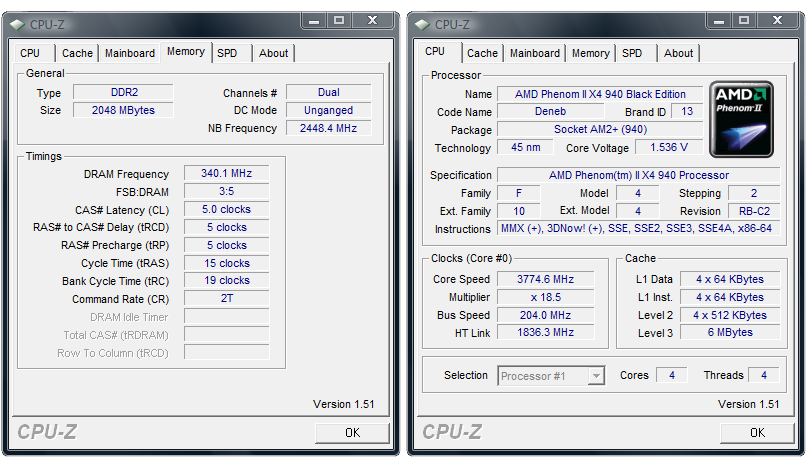This screenshot has height=474, width=807.
Task: Click the processor name AMD Phenom II X4 940 Black Edition
Action: tap(600, 94)
